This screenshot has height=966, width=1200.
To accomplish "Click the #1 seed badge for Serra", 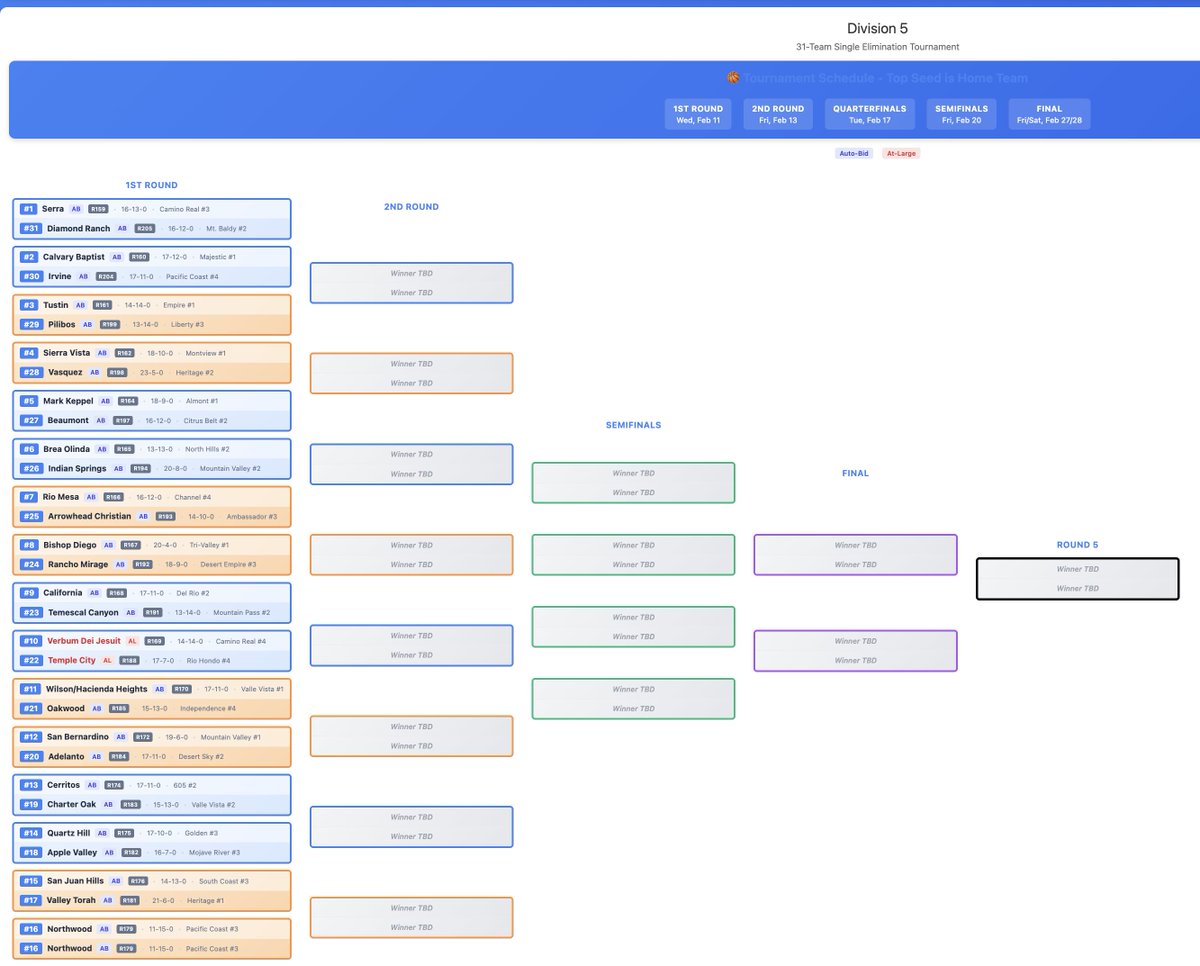I will click(28, 209).
